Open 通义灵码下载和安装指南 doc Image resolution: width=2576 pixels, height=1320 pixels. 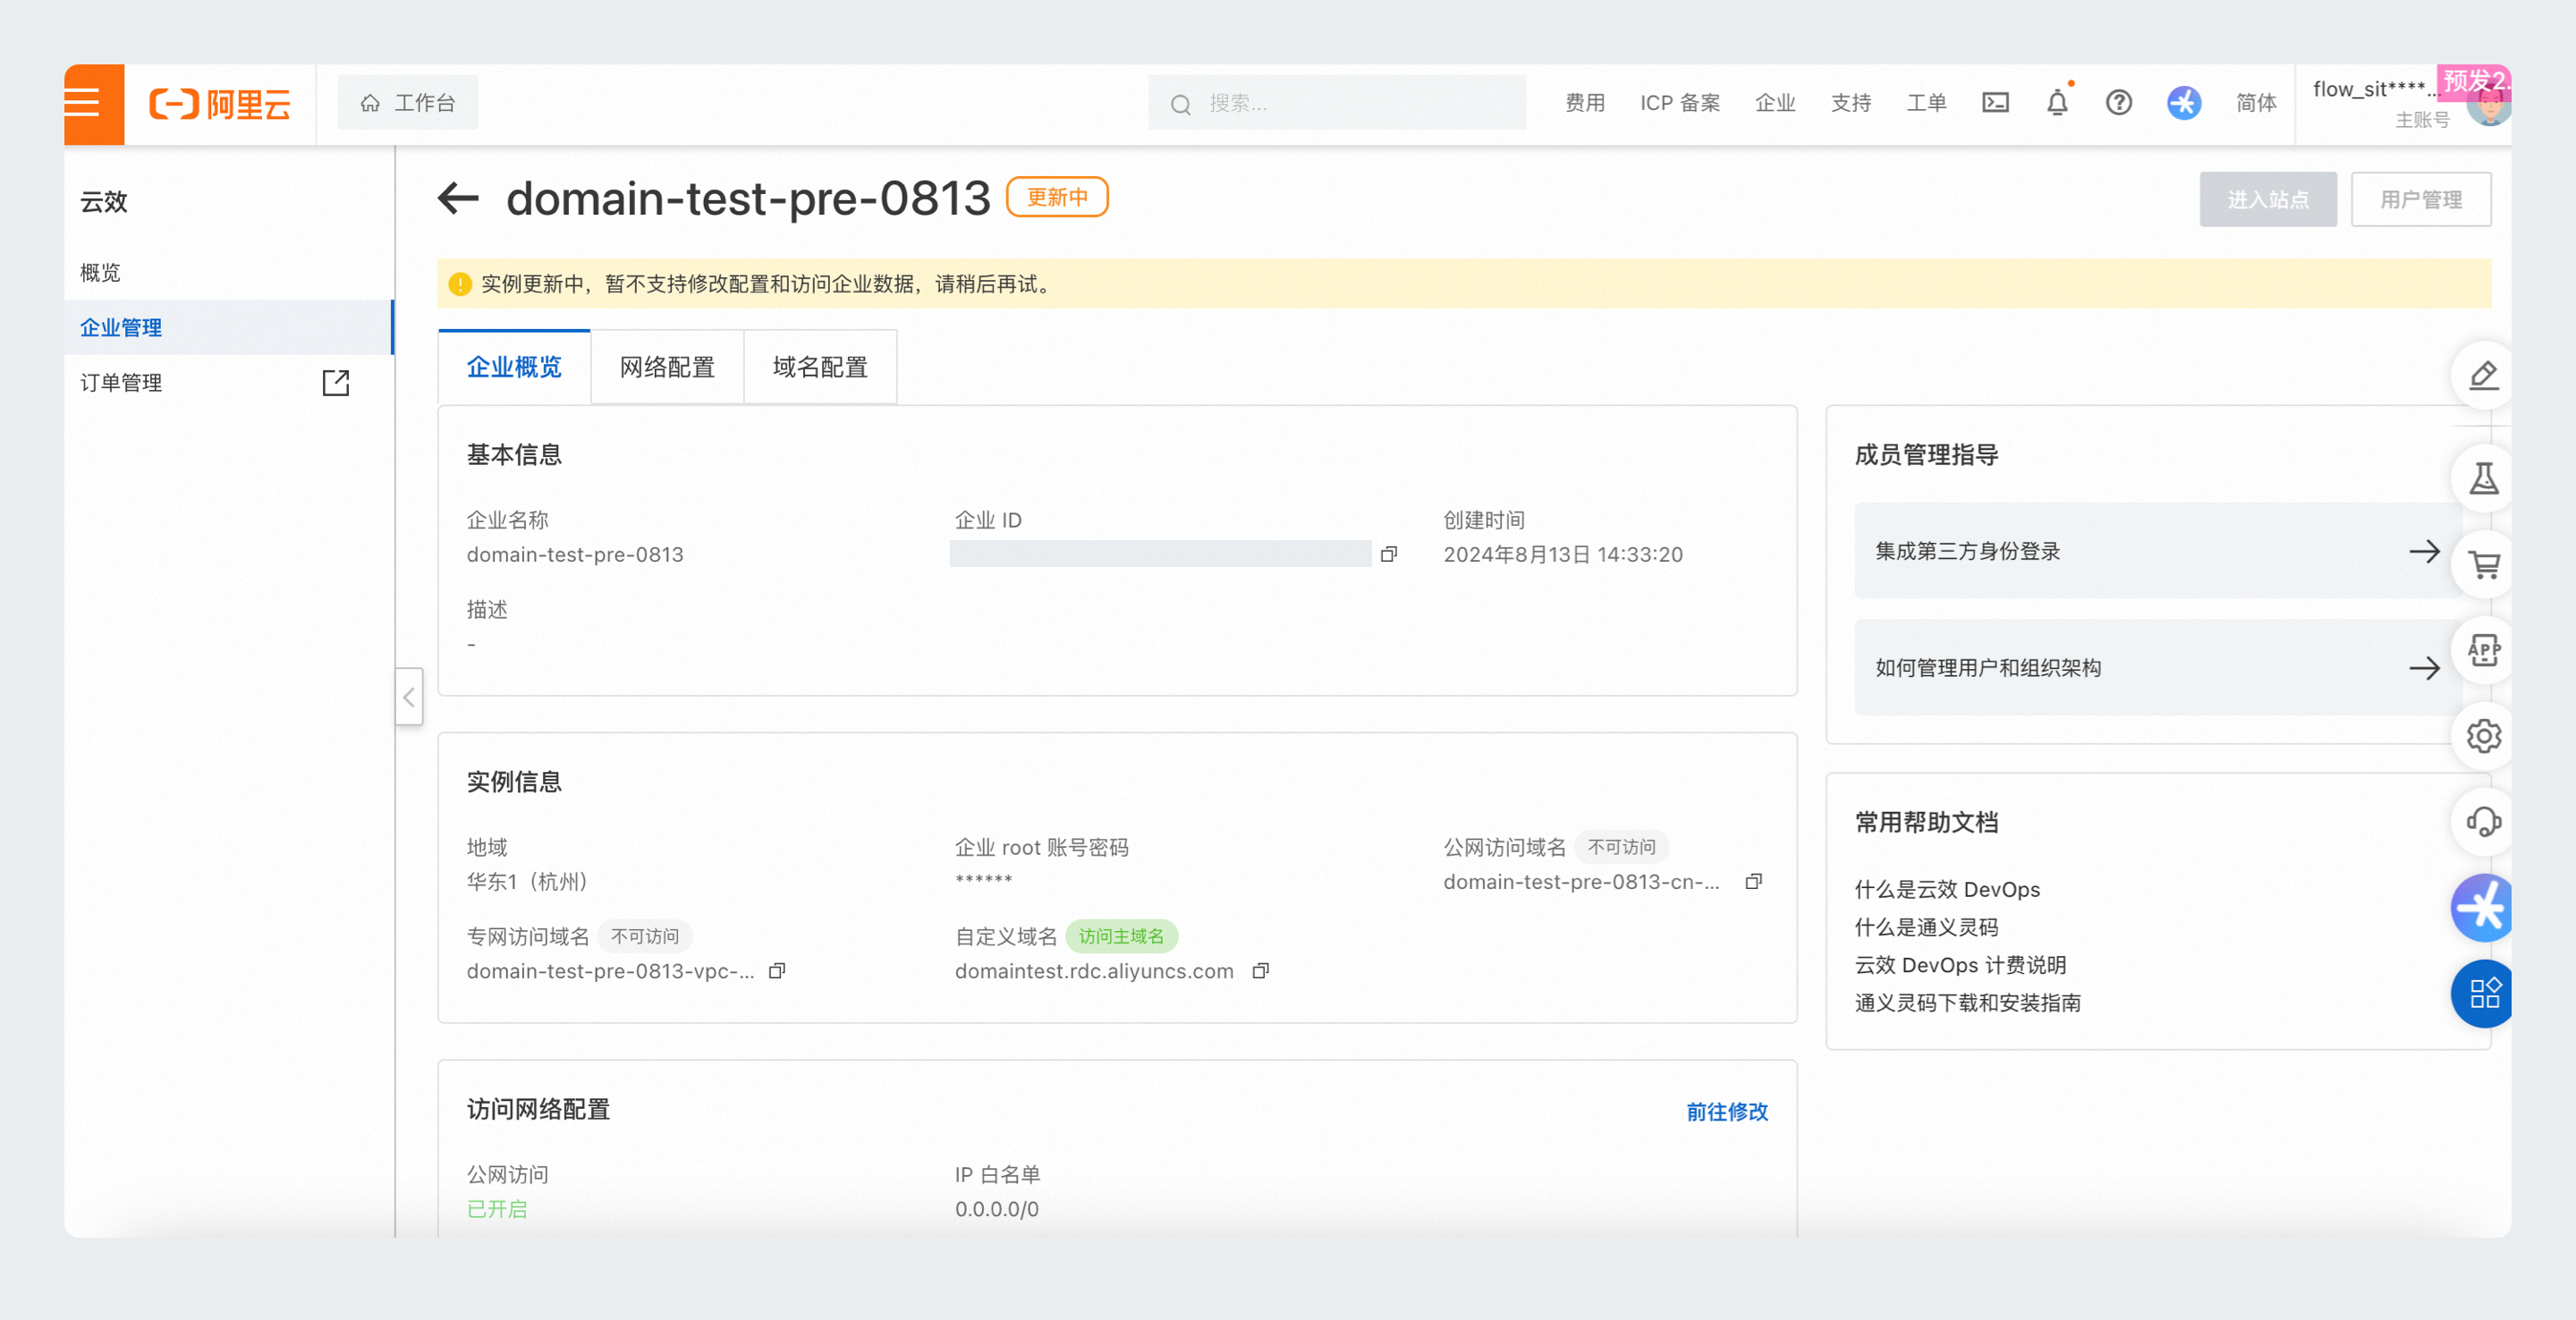tap(1967, 1003)
